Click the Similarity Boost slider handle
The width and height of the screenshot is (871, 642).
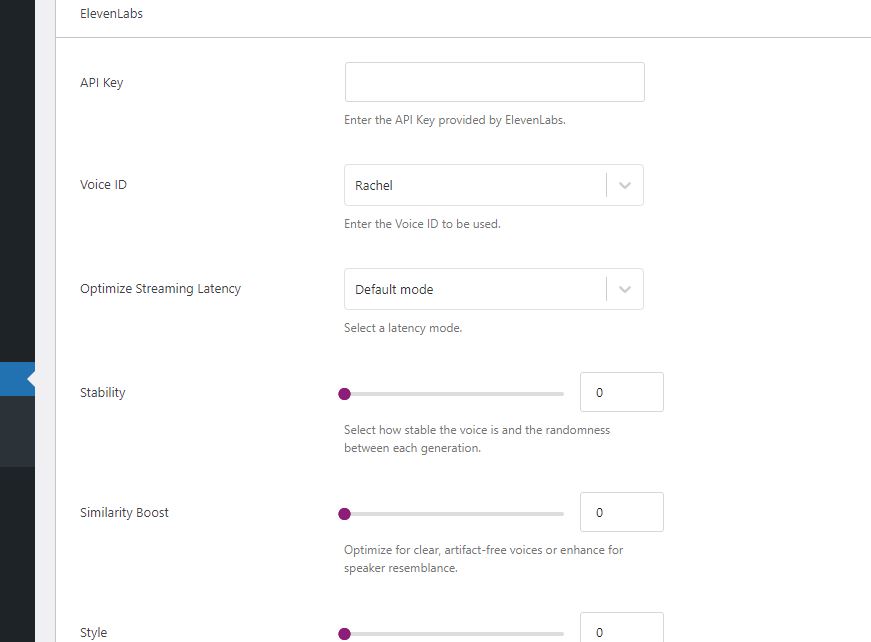[344, 514]
